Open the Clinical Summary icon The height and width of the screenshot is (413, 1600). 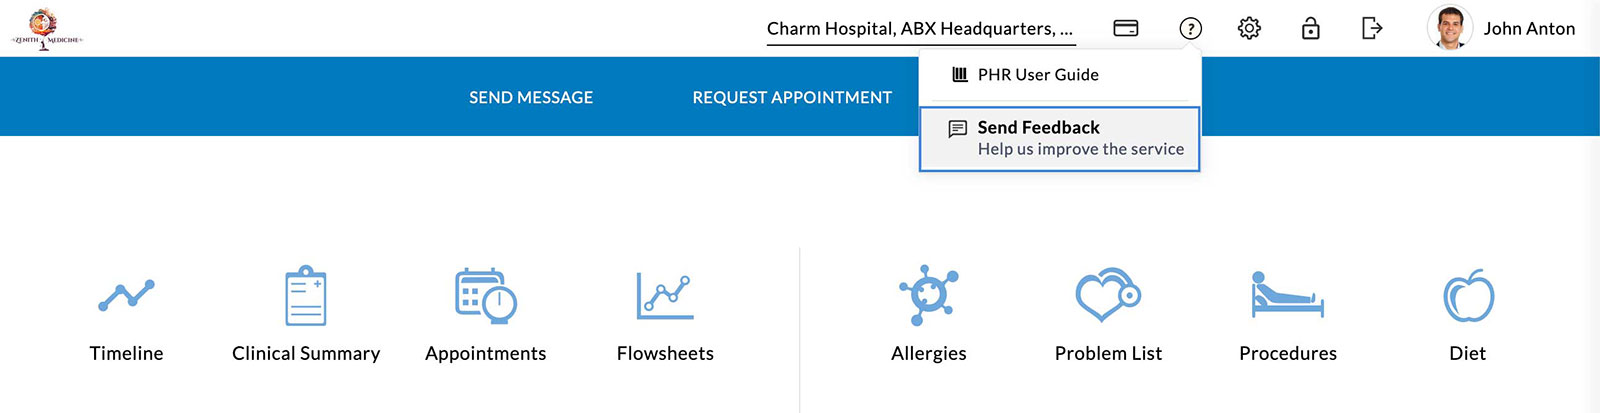pos(306,295)
